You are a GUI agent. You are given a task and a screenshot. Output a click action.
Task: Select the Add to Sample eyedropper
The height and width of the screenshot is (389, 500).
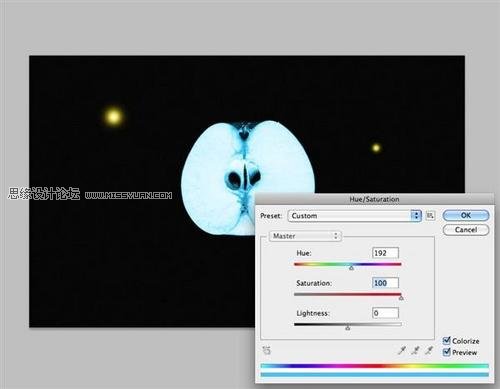[x=415, y=350]
